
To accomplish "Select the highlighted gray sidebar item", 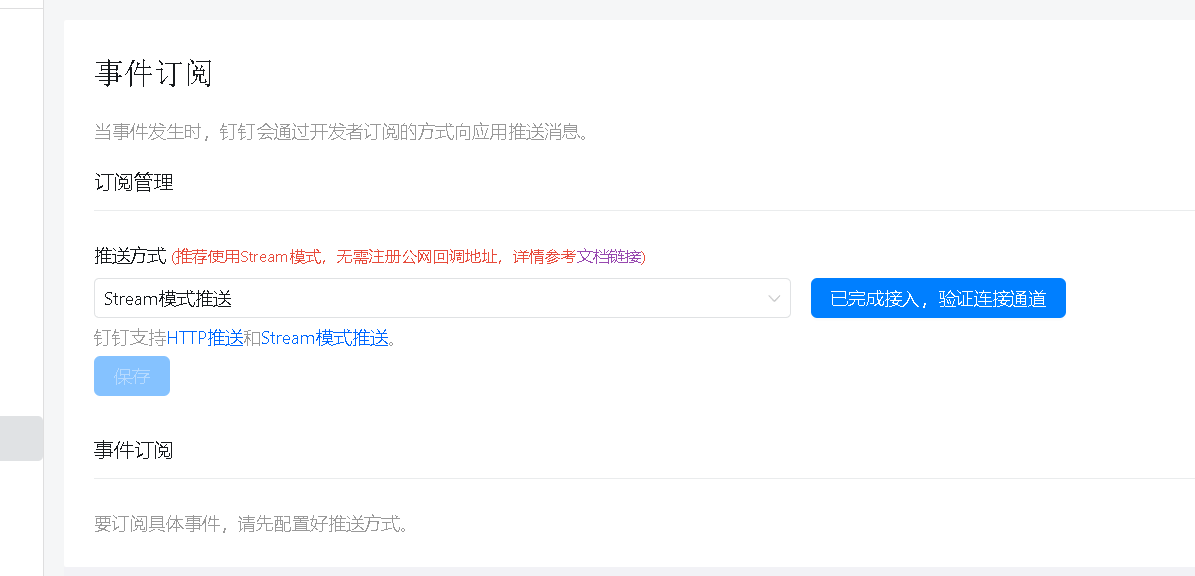I will pos(21,438).
